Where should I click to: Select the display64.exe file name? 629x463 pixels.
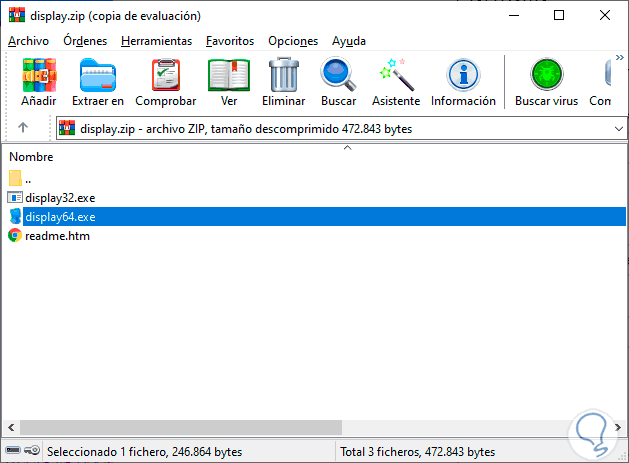point(60,217)
